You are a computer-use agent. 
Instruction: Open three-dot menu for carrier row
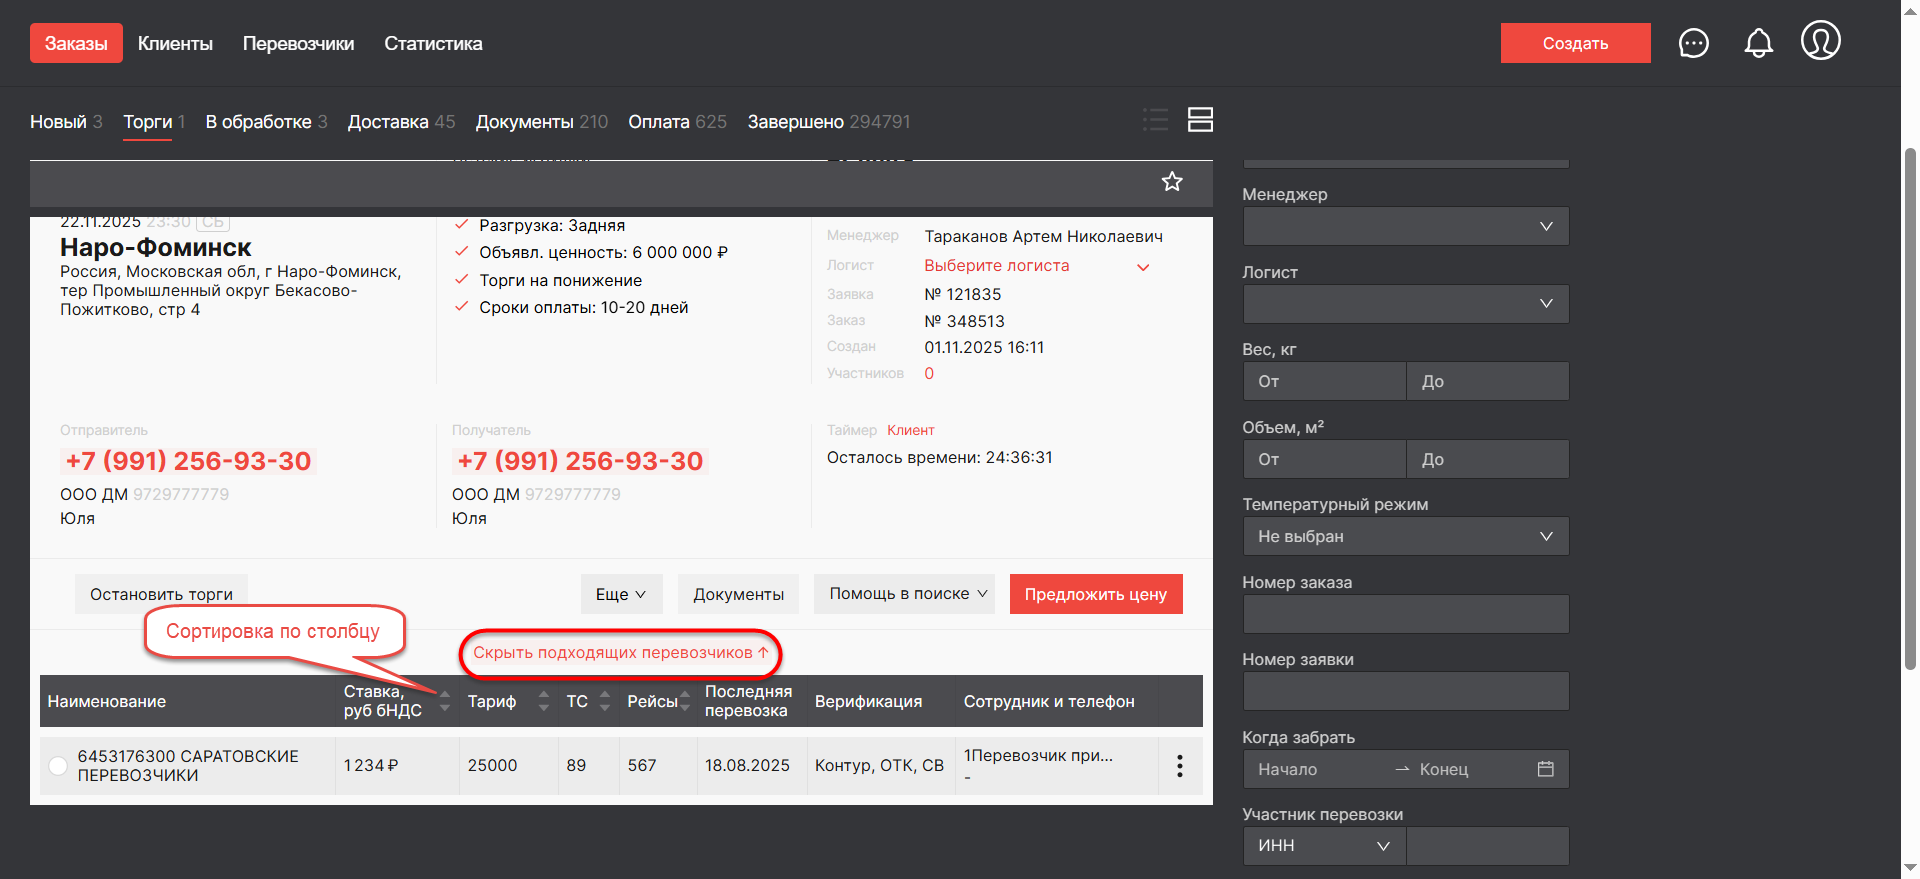point(1180,766)
